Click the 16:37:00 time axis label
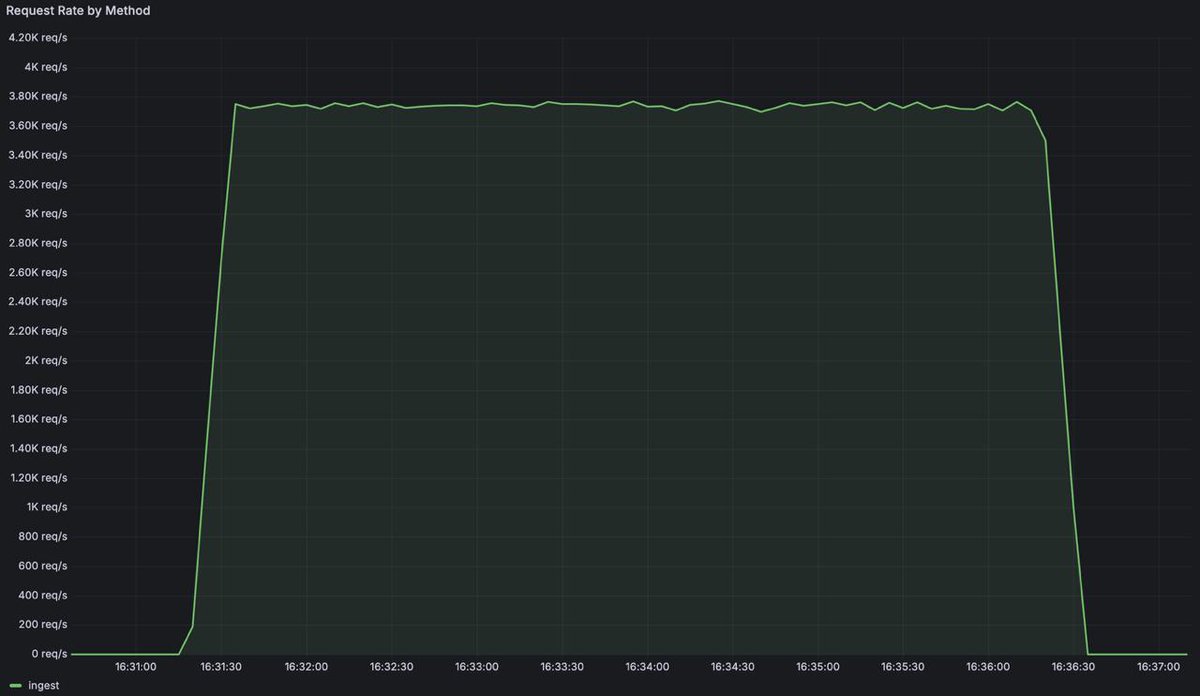The width and height of the screenshot is (1200, 696). coord(1159,666)
